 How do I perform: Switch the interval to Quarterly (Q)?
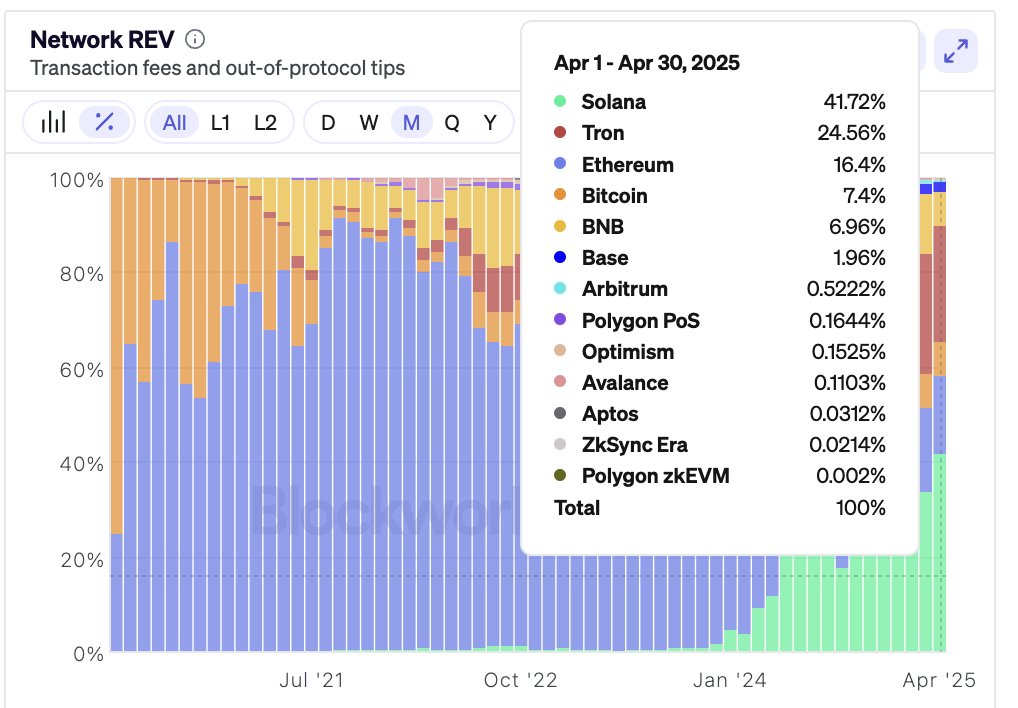452,122
